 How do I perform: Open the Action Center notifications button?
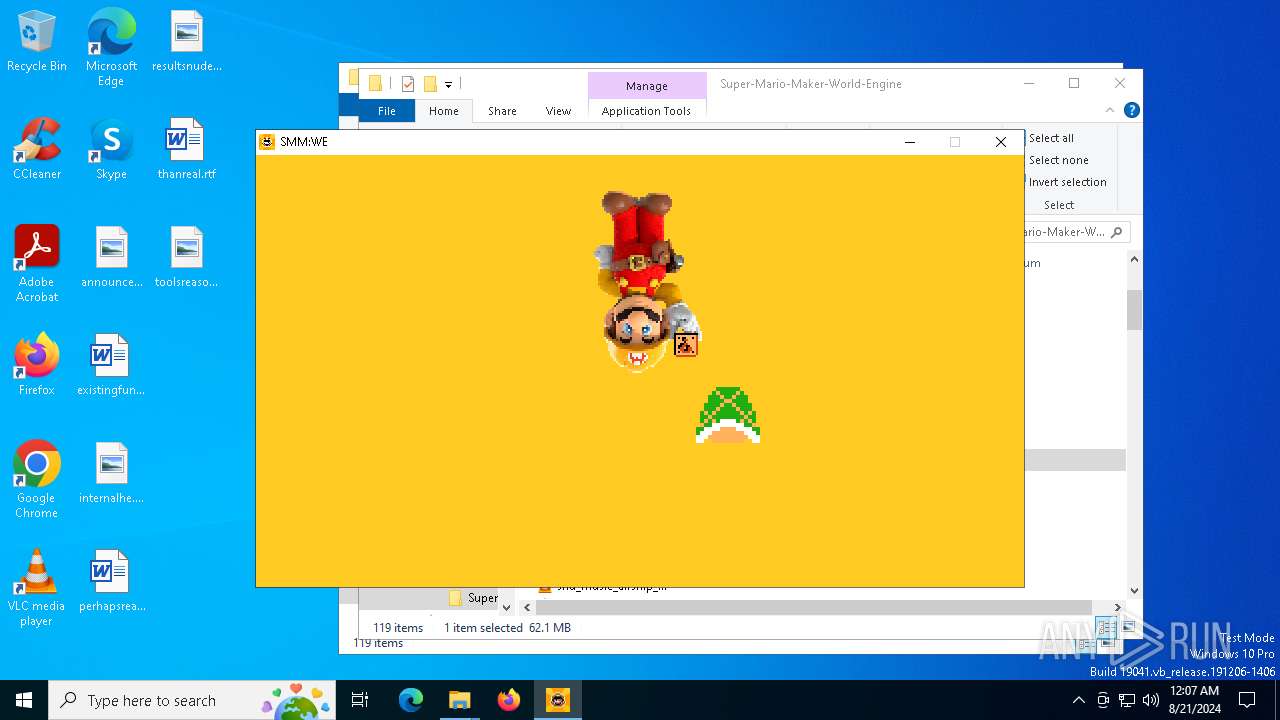(x=1247, y=700)
